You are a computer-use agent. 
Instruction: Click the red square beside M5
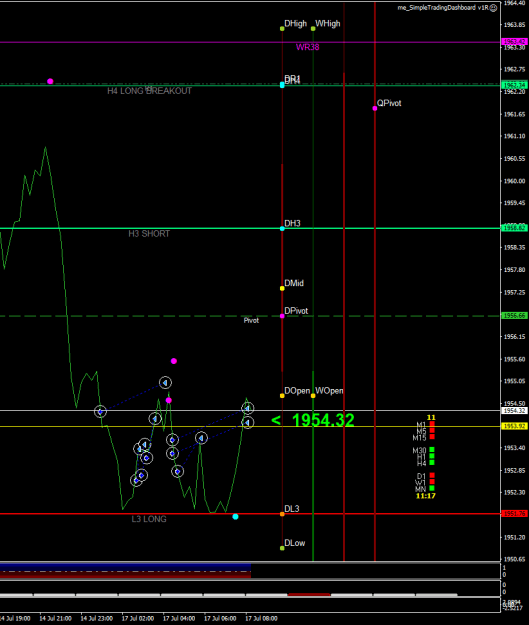432,430
